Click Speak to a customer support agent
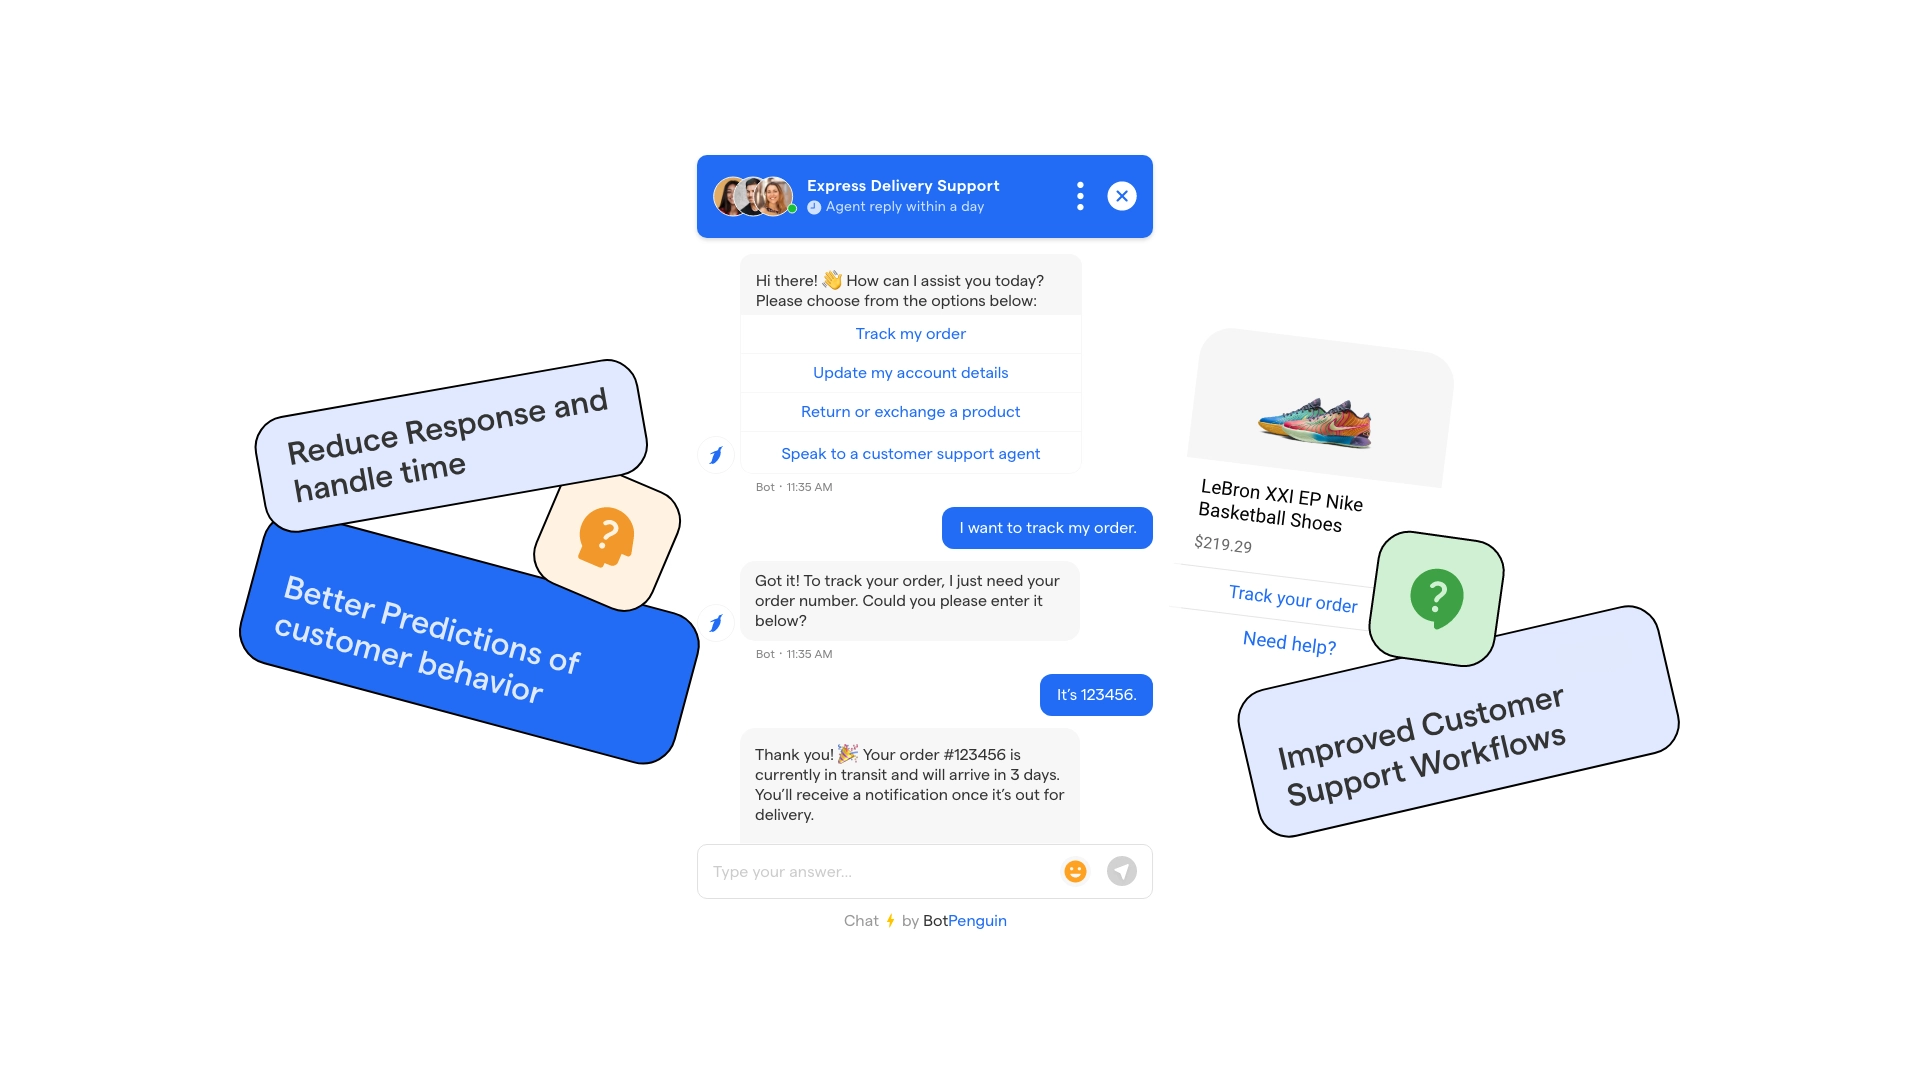 coord(910,454)
